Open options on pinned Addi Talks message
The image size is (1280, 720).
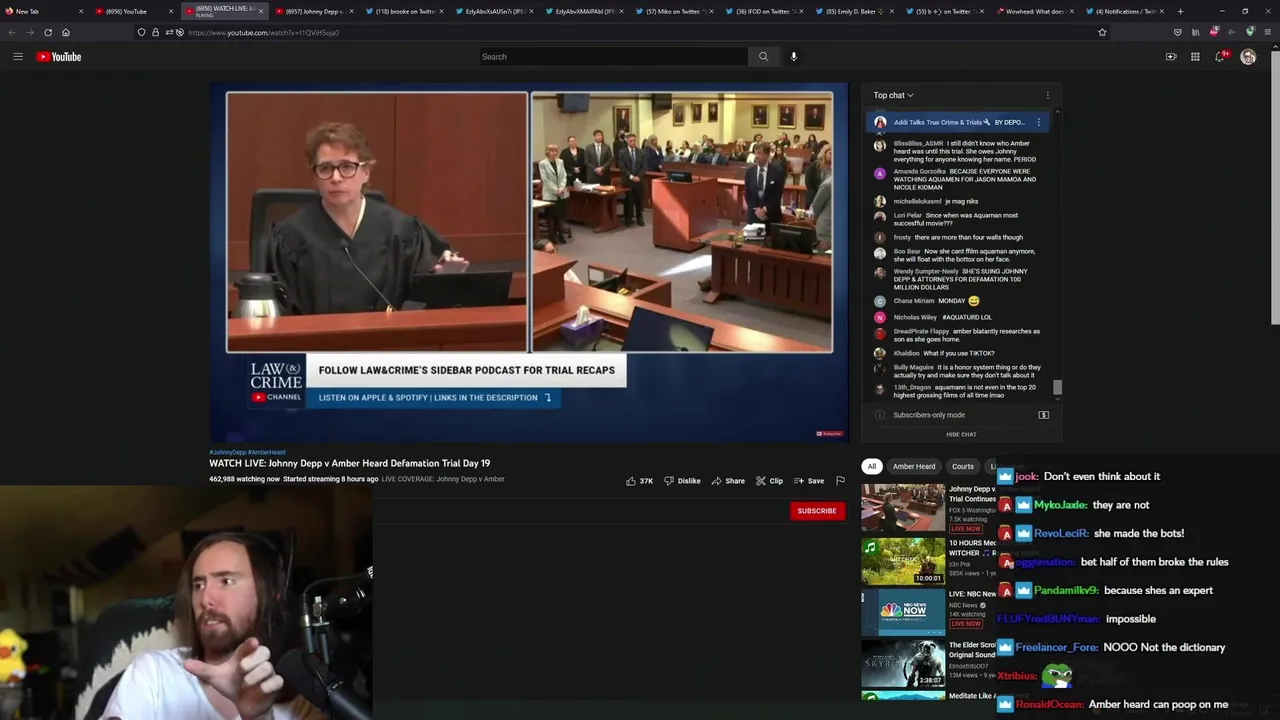click(1038, 122)
